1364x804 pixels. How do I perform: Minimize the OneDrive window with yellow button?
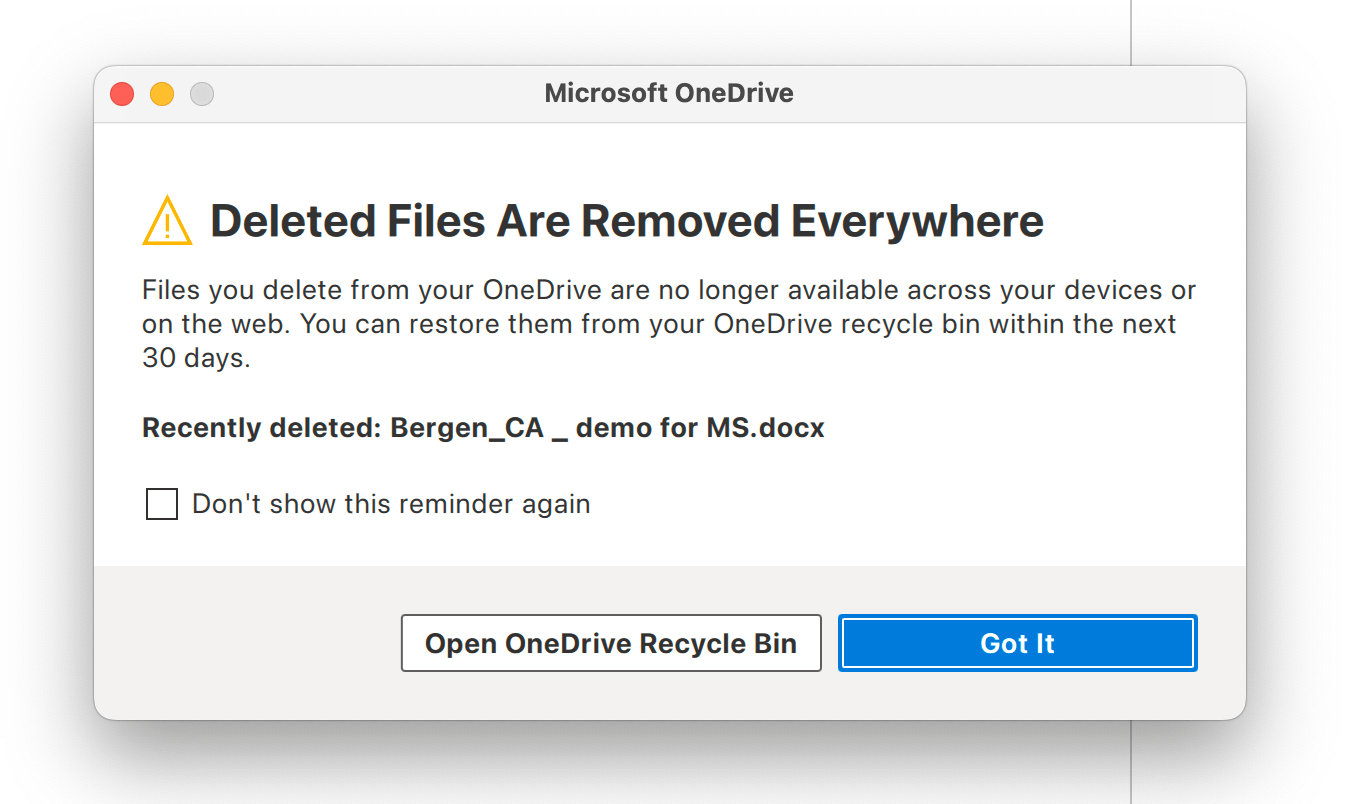click(162, 94)
